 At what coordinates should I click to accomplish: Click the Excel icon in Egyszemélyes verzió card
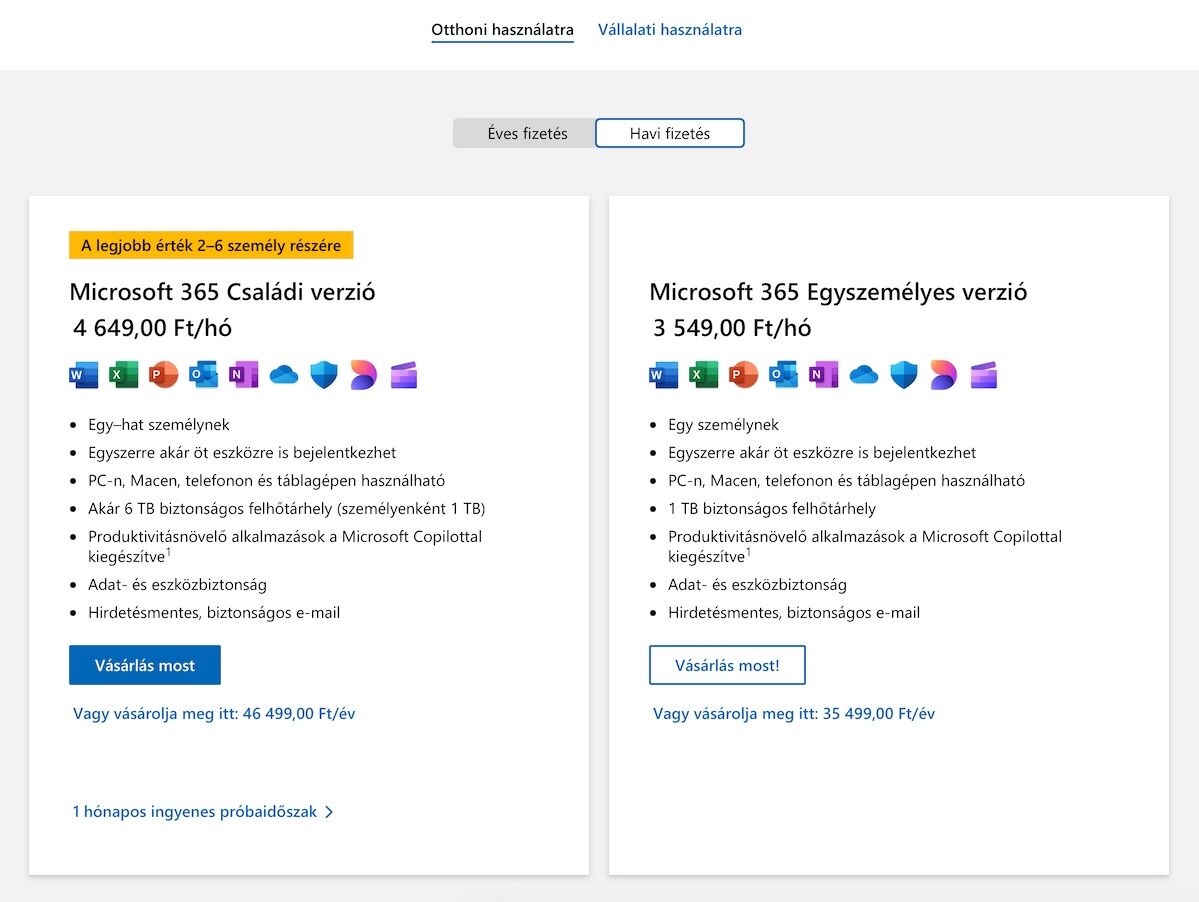tap(703, 375)
